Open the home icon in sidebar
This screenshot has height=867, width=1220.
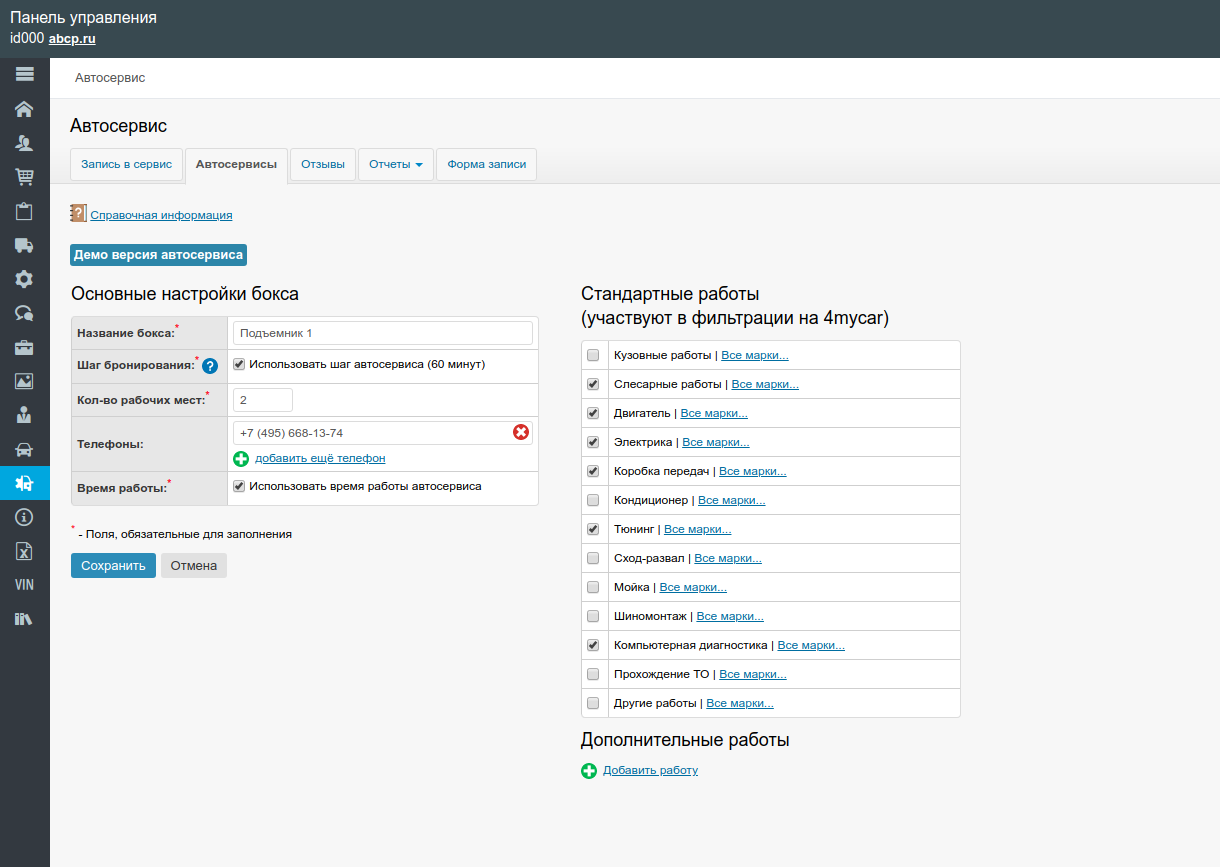(x=24, y=109)
